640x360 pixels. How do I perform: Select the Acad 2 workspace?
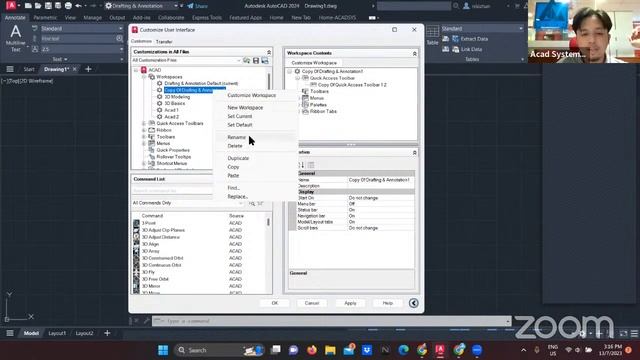coord(171,117)
